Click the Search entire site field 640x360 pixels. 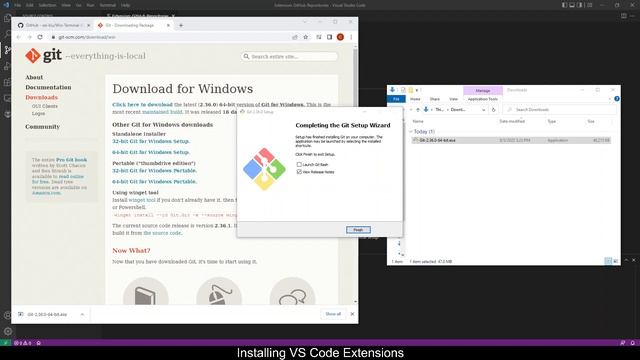(x=289, y=56)
